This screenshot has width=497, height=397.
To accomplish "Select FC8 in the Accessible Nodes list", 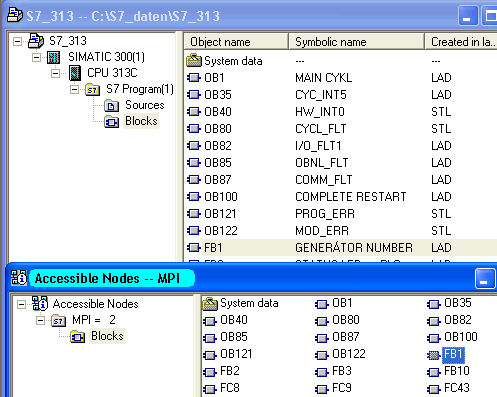I will [x=230, y=388].
